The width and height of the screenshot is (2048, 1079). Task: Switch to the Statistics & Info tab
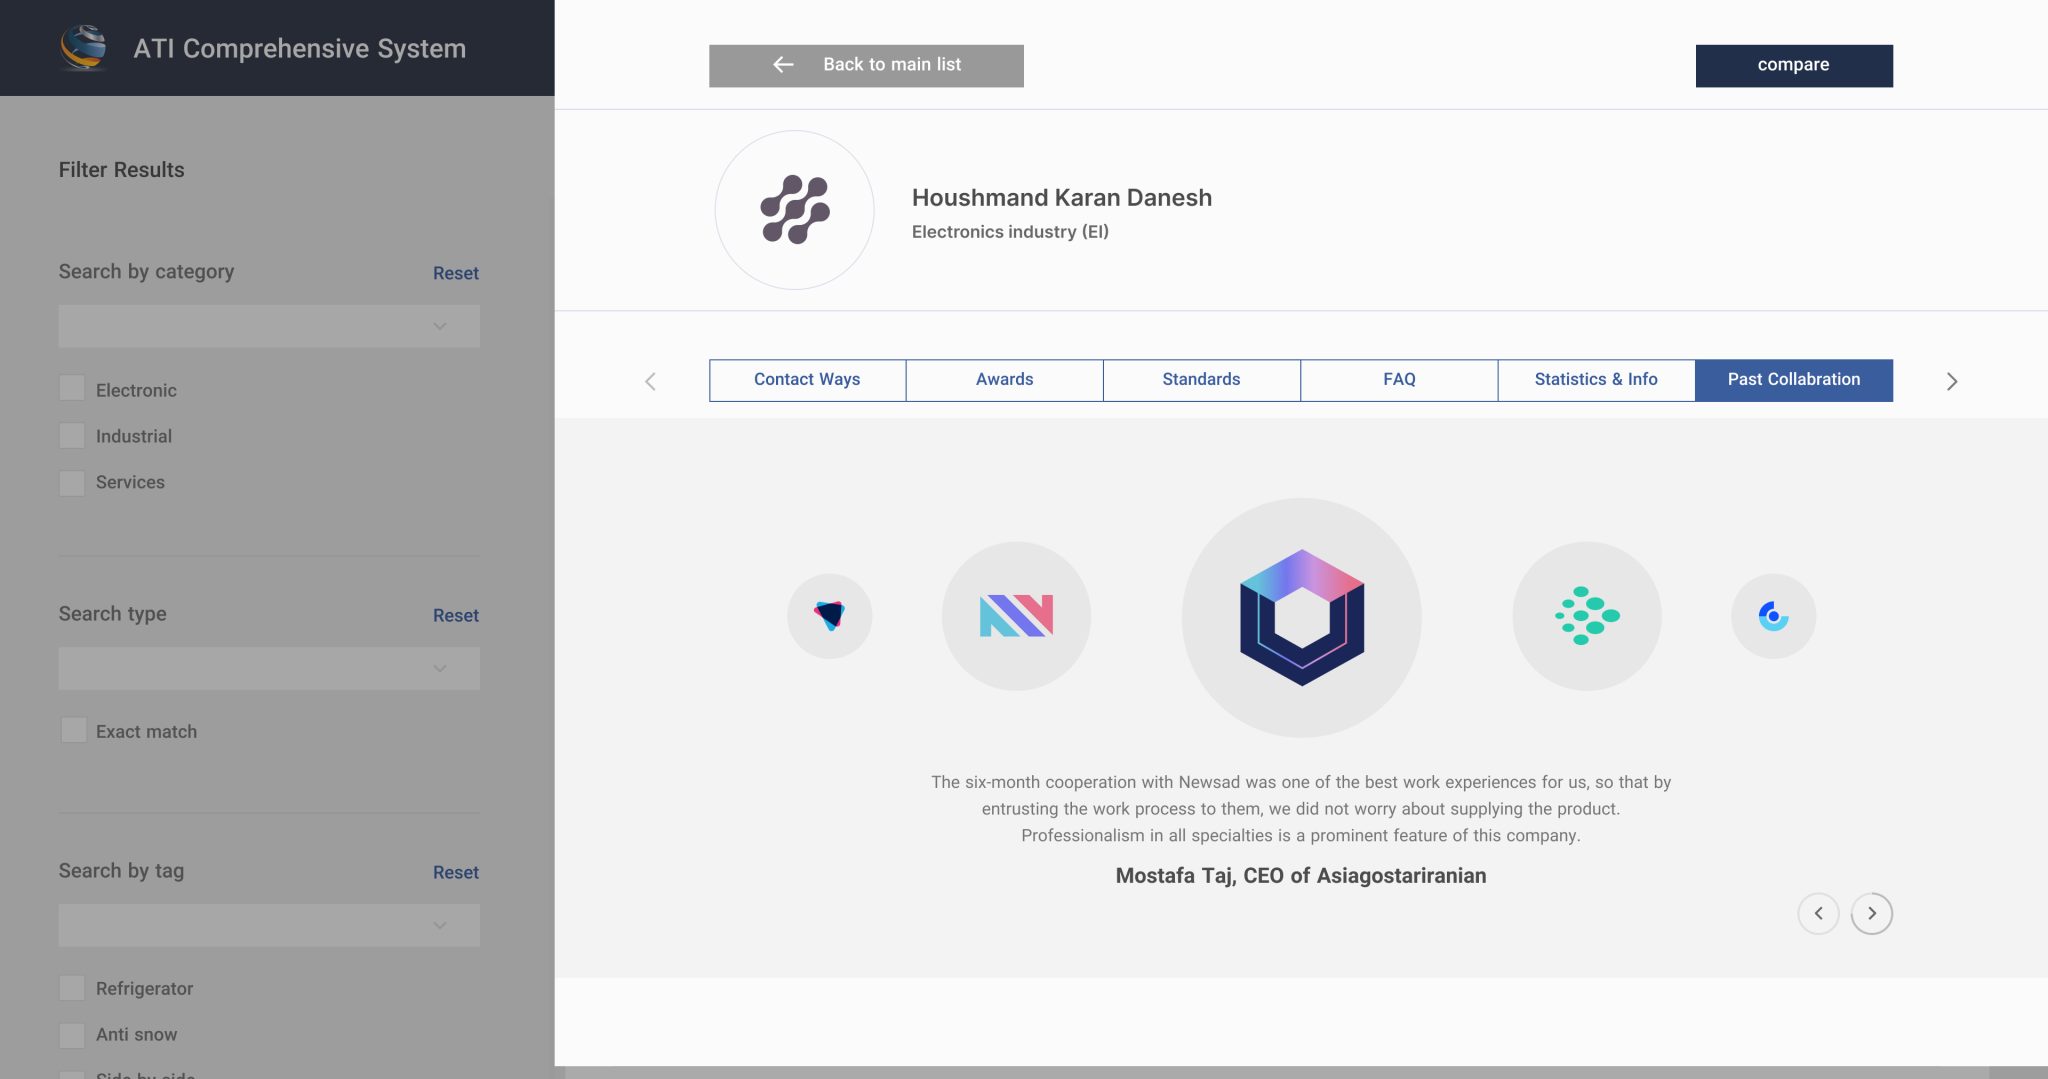[1596, 380]
